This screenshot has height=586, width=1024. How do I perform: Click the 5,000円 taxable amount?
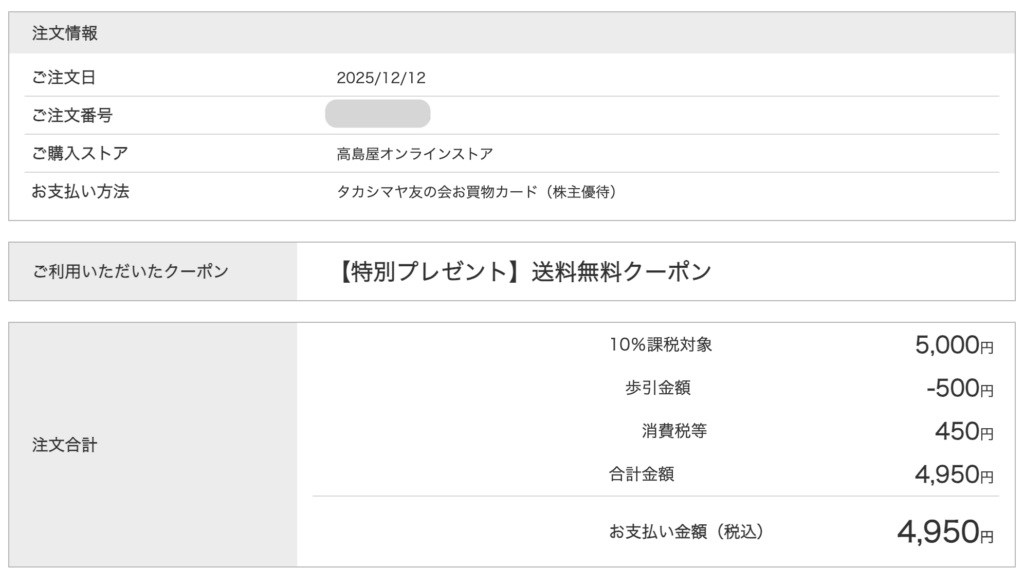954,346
